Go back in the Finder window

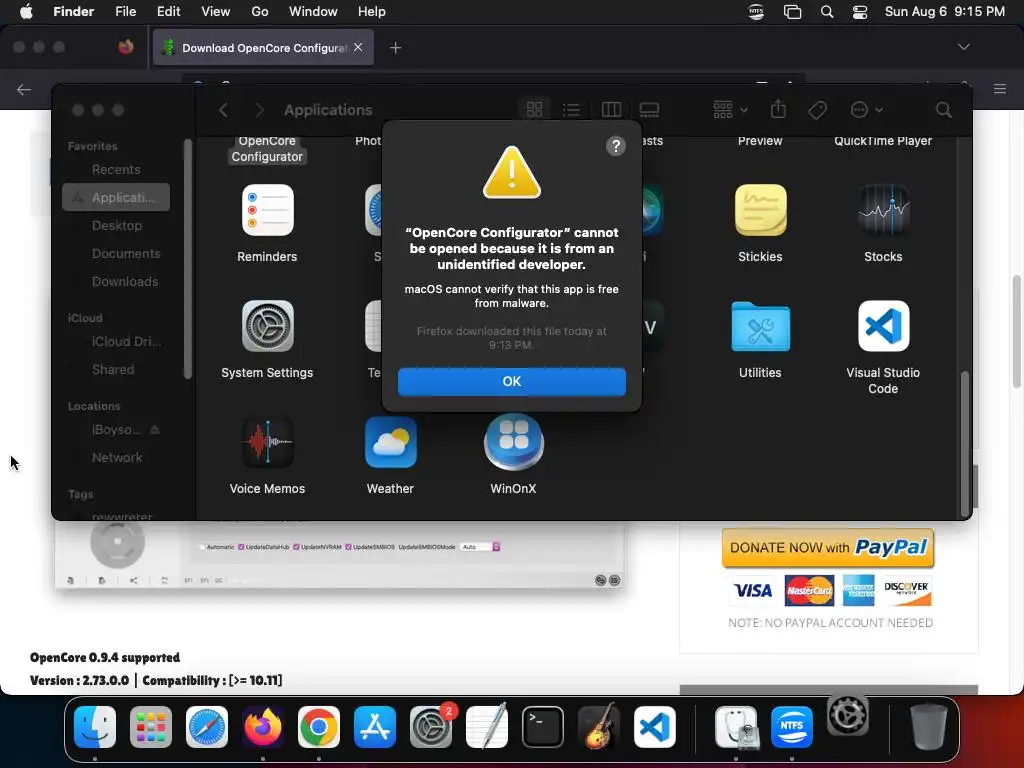coord(223,110)
